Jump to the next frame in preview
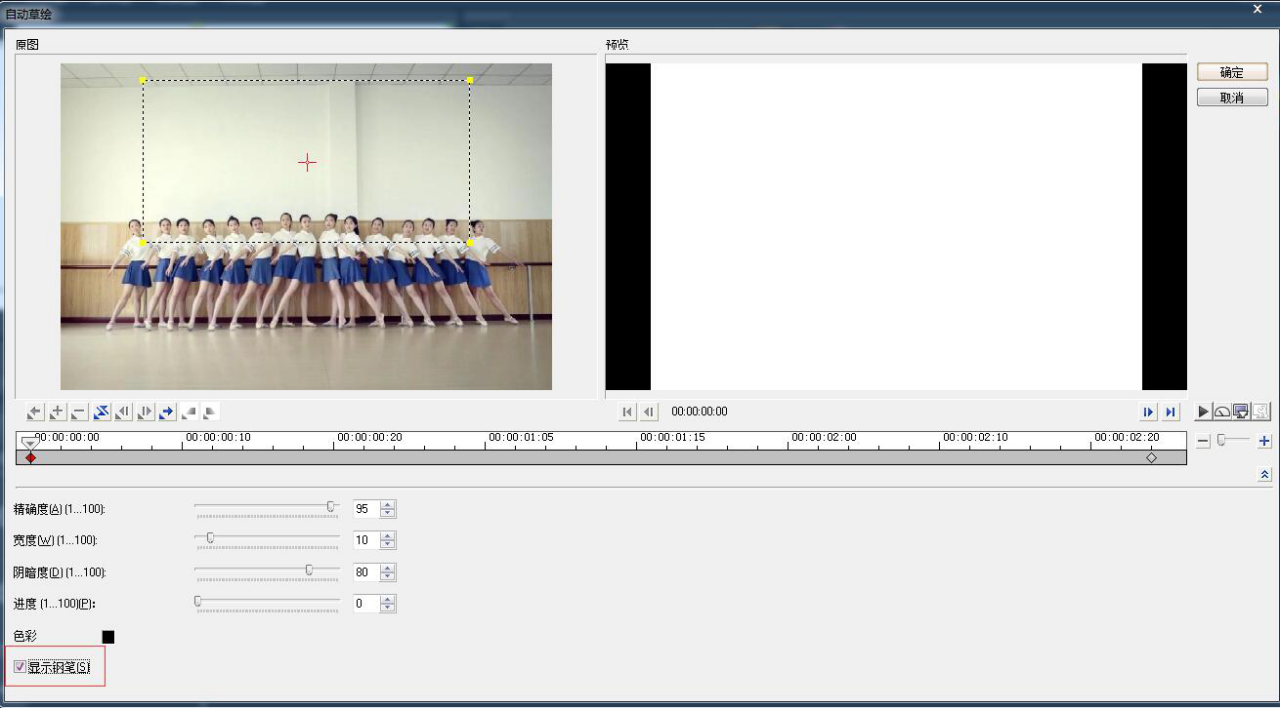 pyautogui.click(x=1148, y=412)
